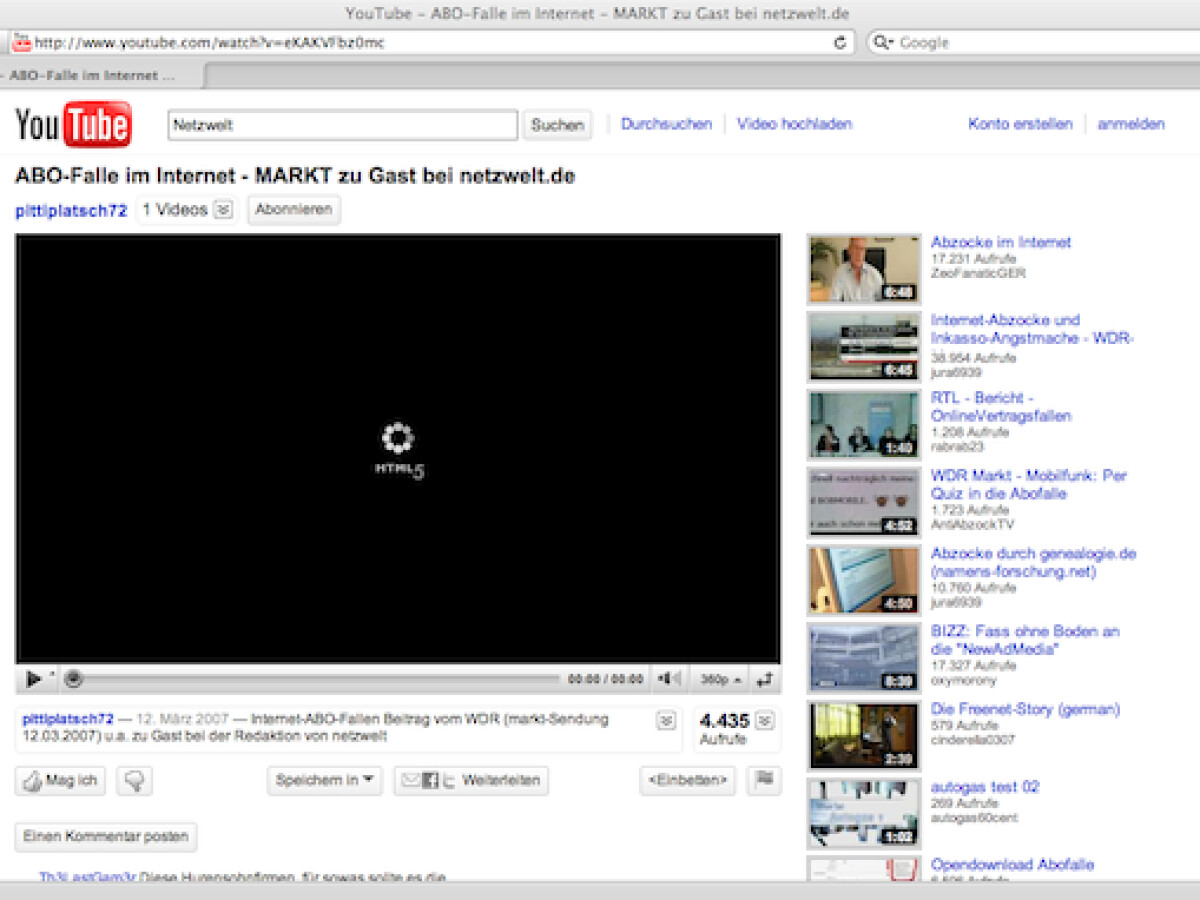
Task: Open the Durchsuchen link
Action: pos(667,124)
